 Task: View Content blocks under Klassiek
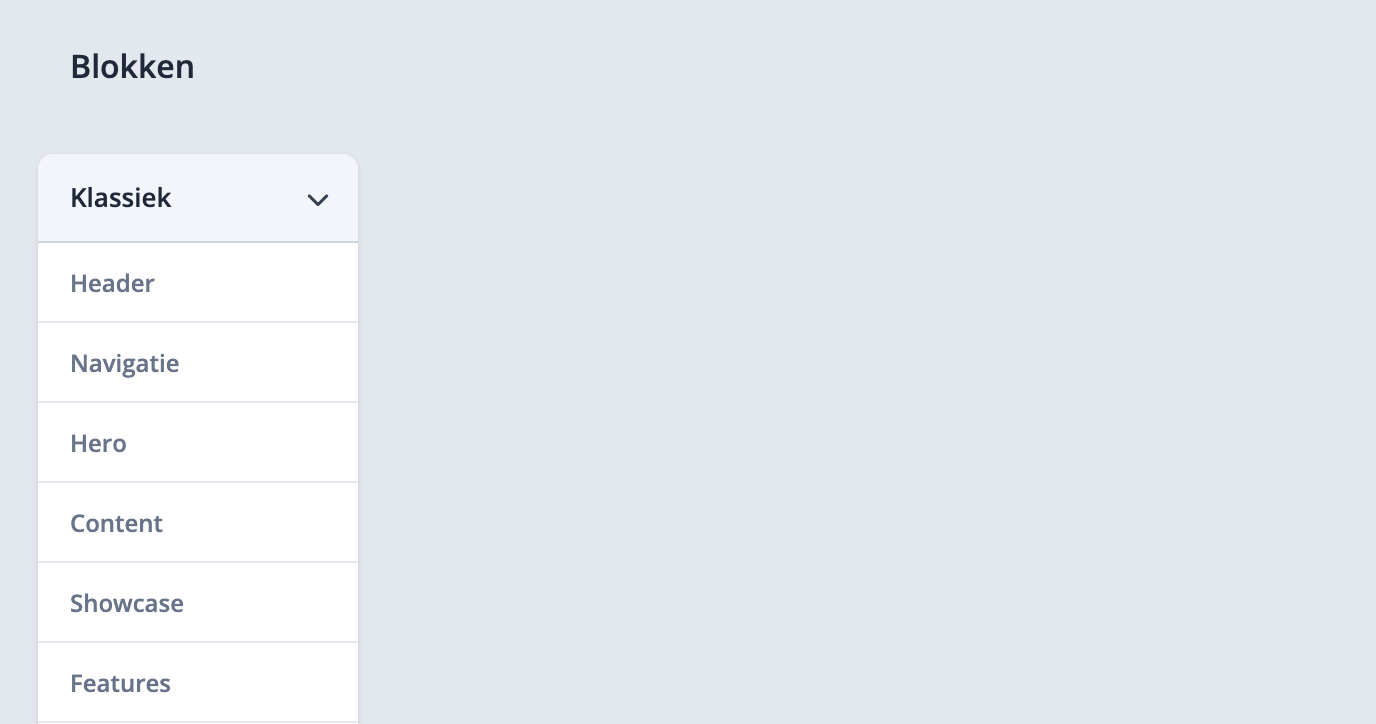198,523
